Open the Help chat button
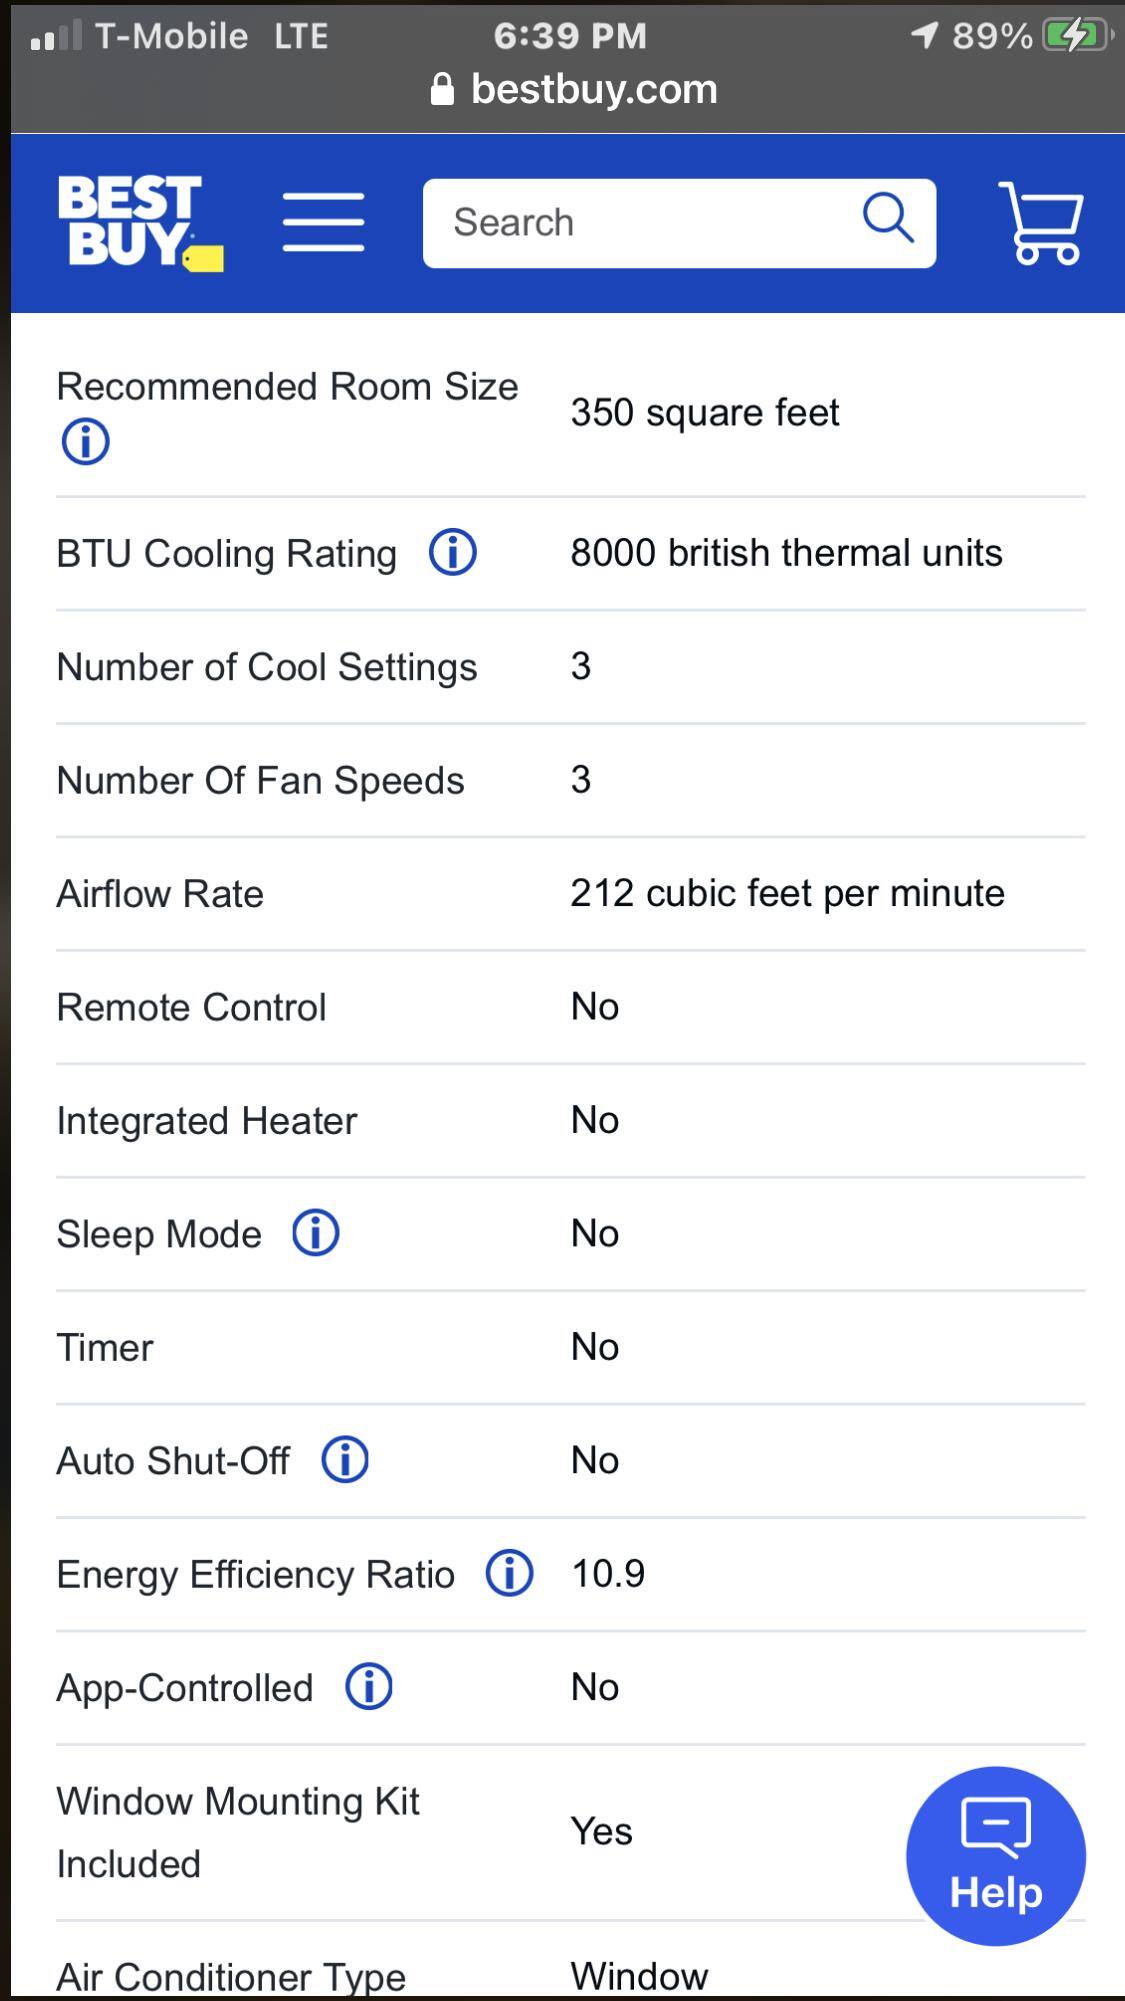The image size is (1125, 2001). [x=995, y=1855]
